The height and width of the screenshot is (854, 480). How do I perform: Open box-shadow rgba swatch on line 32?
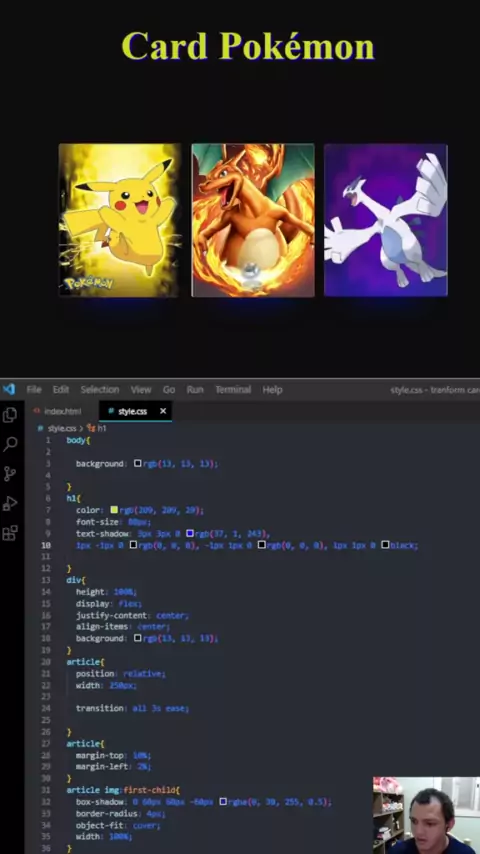[x=223, y=802]
